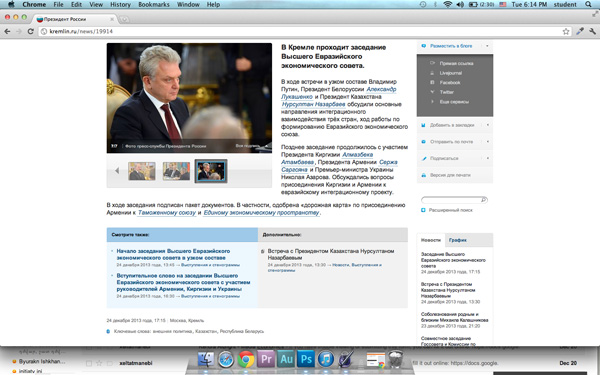This screenshot has height=375, width=600.
Task: Open Встреча с Президентом Казахстана additional link
Action: click(x=331, y=254)
